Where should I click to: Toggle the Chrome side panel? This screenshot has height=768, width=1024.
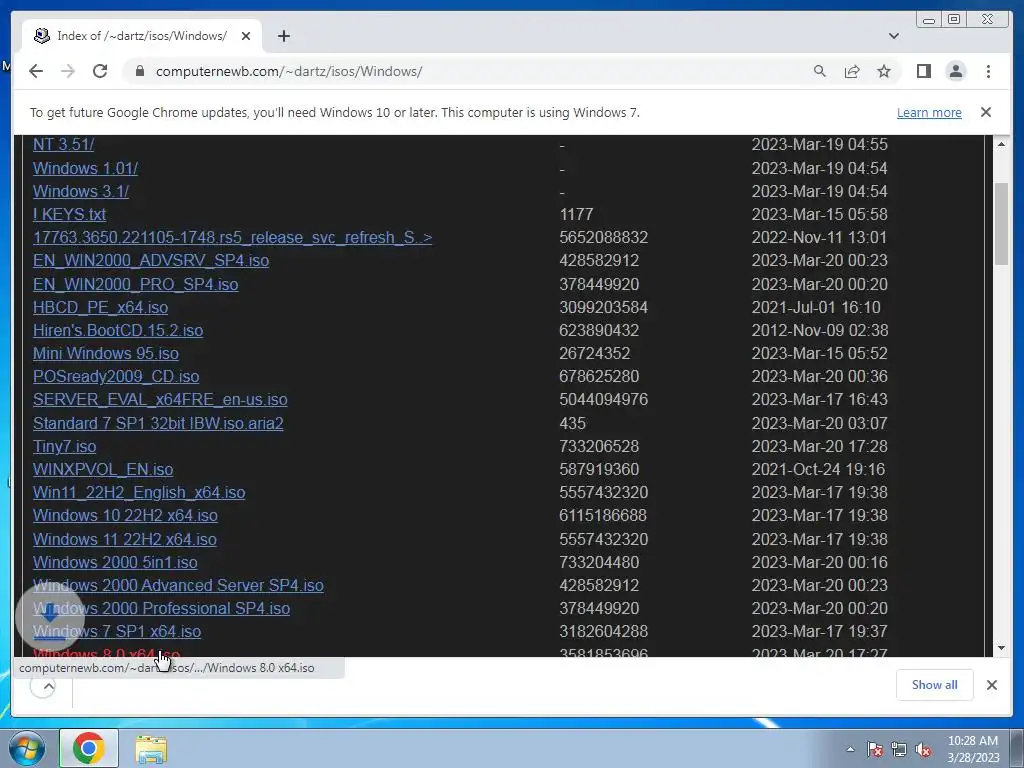tap(923, 71)
